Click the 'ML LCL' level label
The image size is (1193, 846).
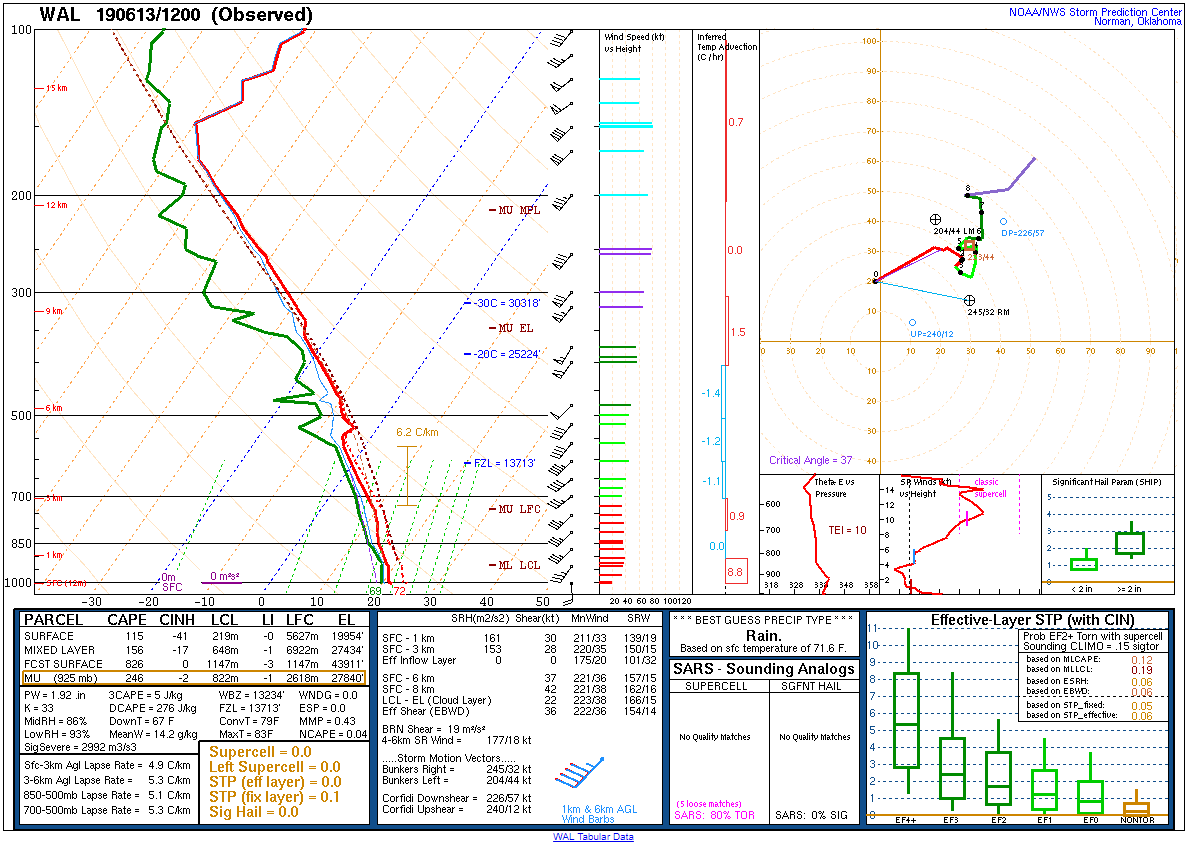[519, 565]
